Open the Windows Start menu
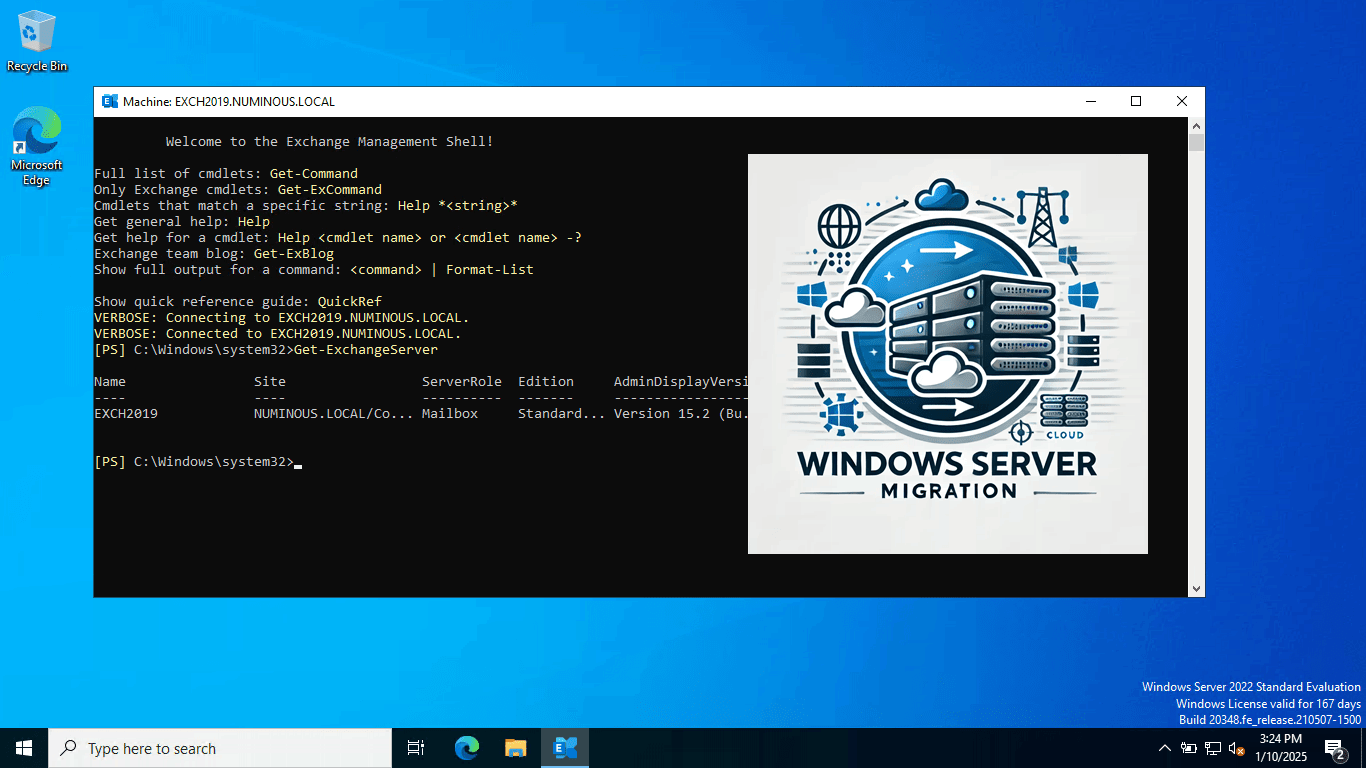Viewport: 1366px width, 768px height. tap(24, 748)
